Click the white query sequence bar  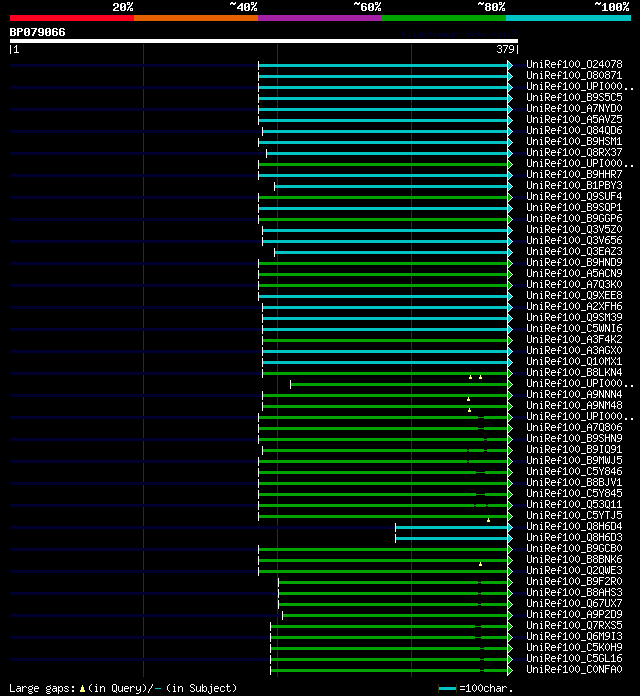point(264,41)
